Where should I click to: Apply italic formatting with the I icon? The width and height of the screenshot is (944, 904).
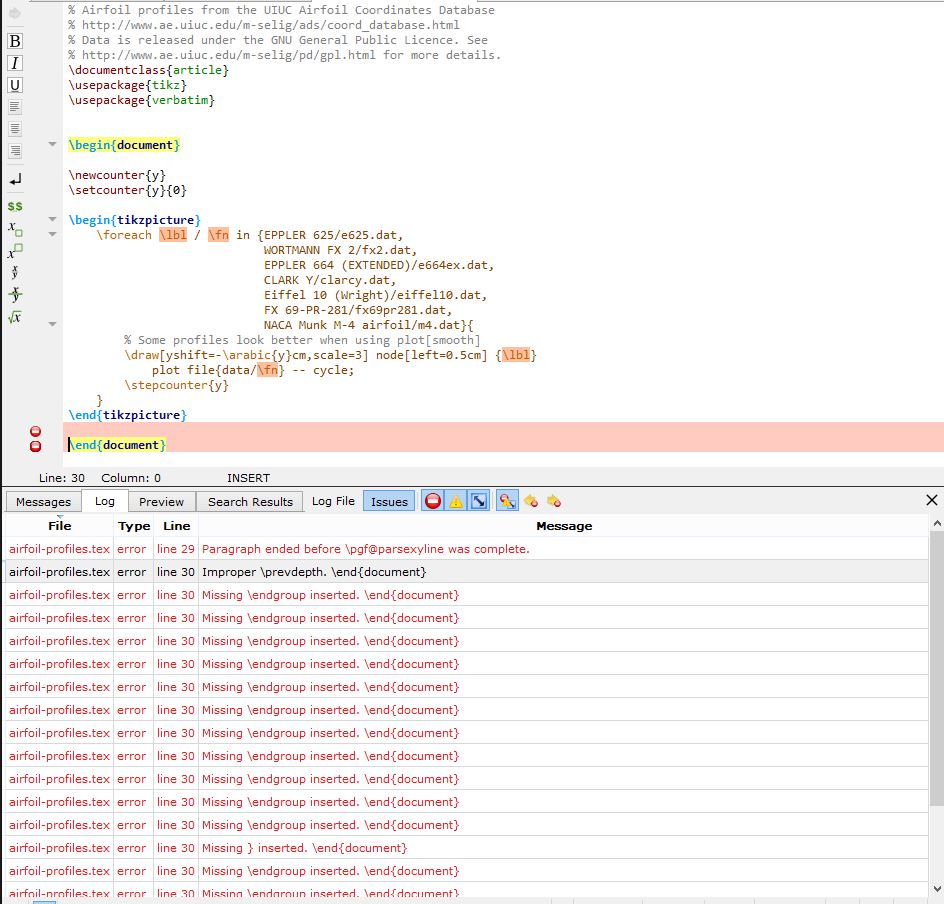tap(15, 63)
